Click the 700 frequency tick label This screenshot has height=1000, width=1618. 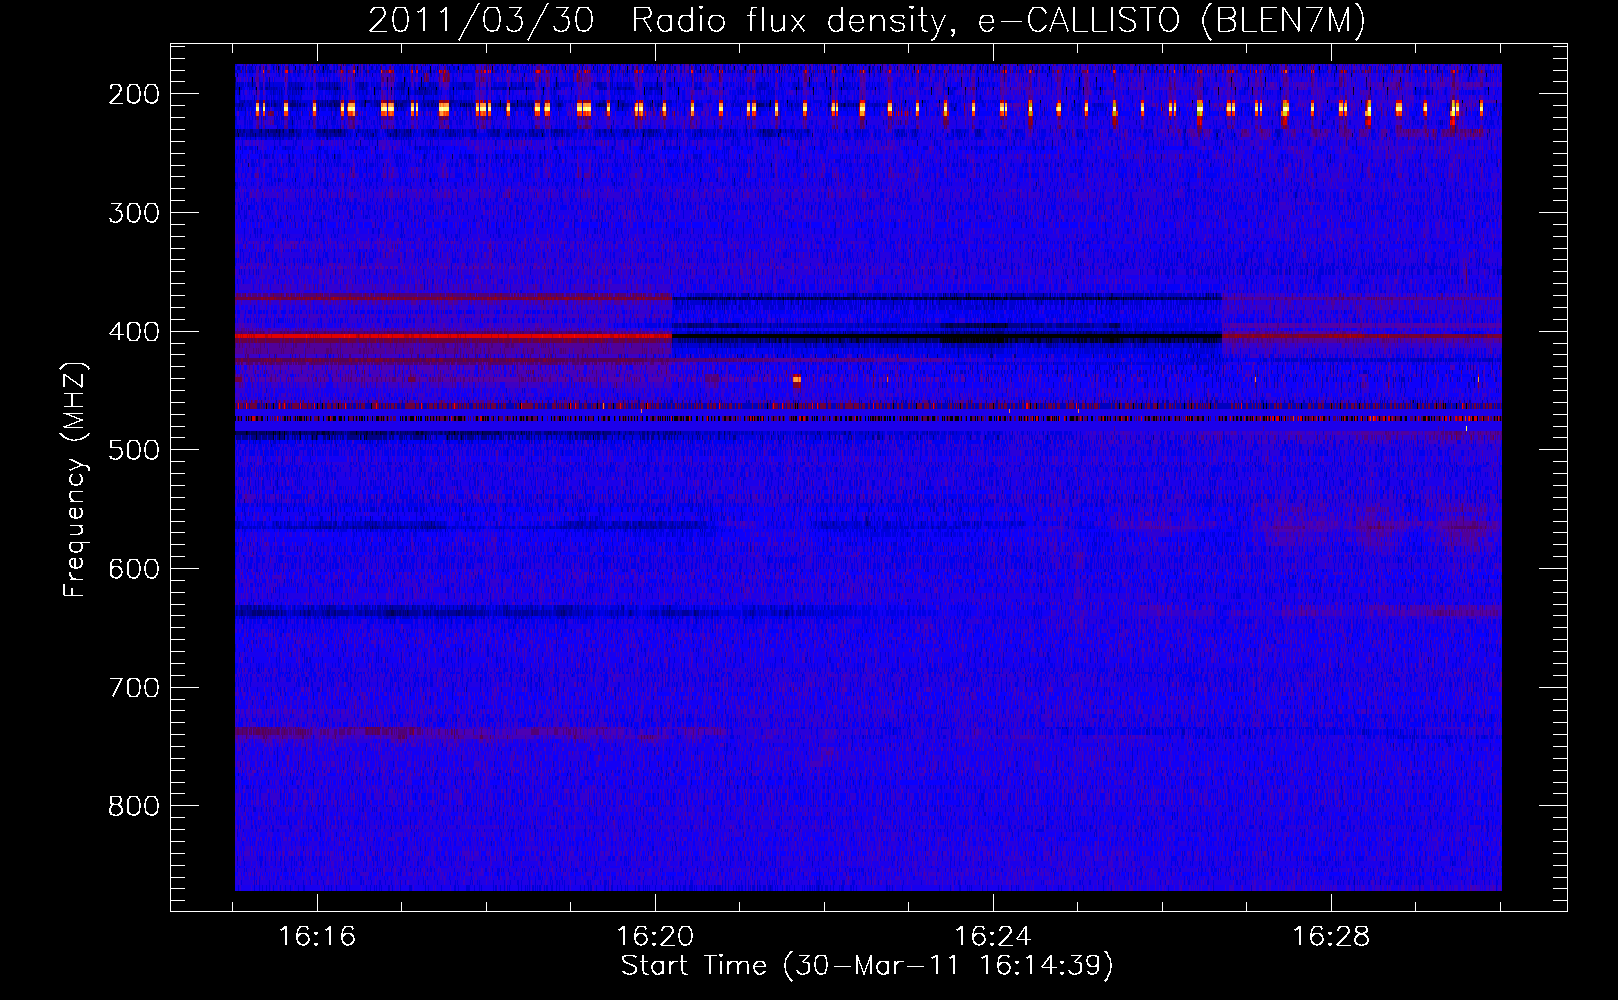134,688
